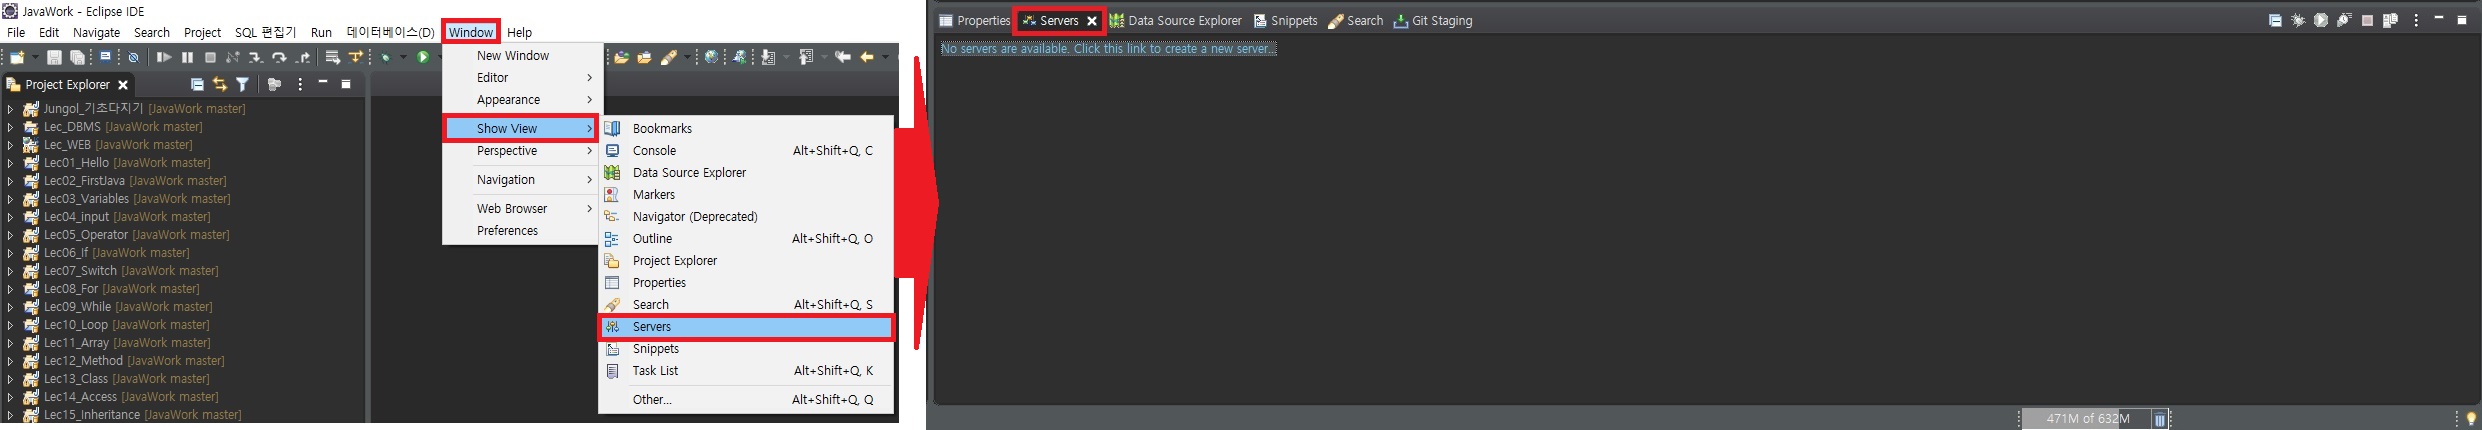This screenshot has width=2482, height=430.
Task: Click the Terminate stop square in main toolbar
Action: point(210,58)
